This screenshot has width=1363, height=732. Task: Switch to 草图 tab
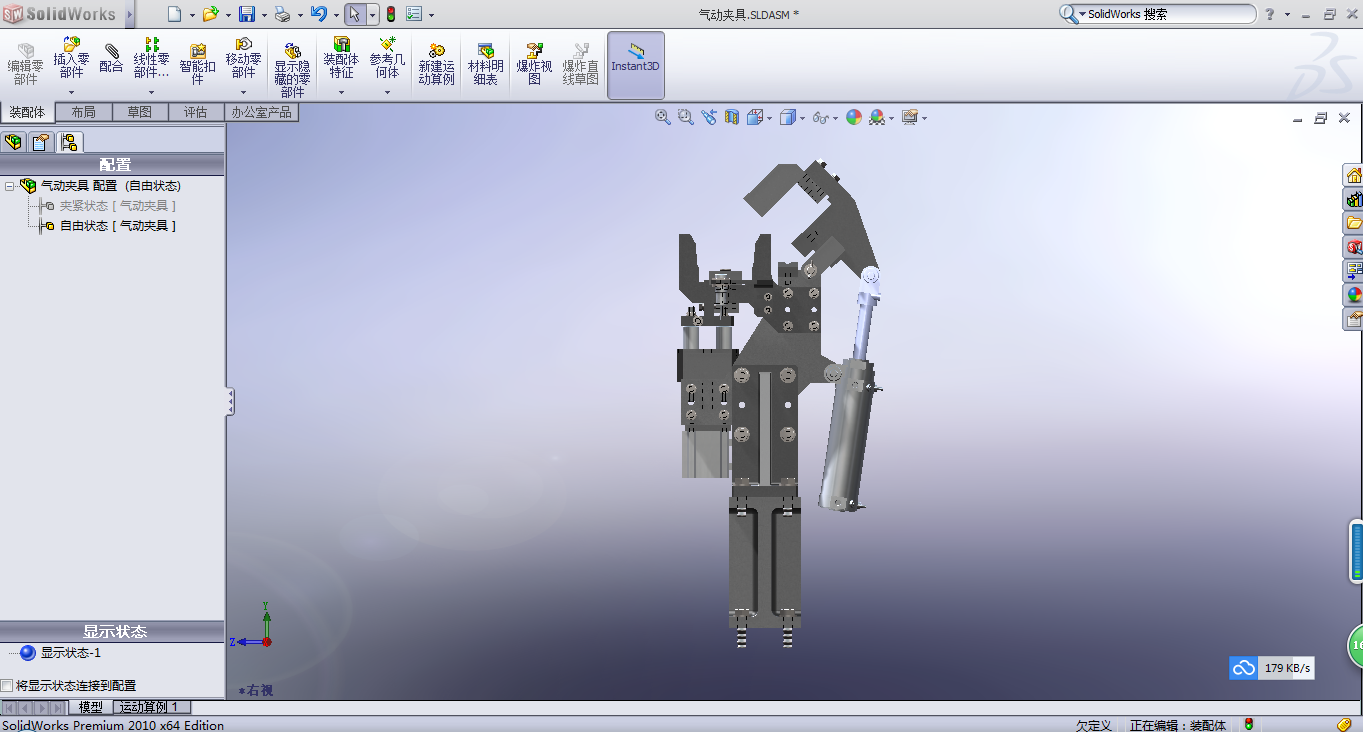[x=140, y=112]
